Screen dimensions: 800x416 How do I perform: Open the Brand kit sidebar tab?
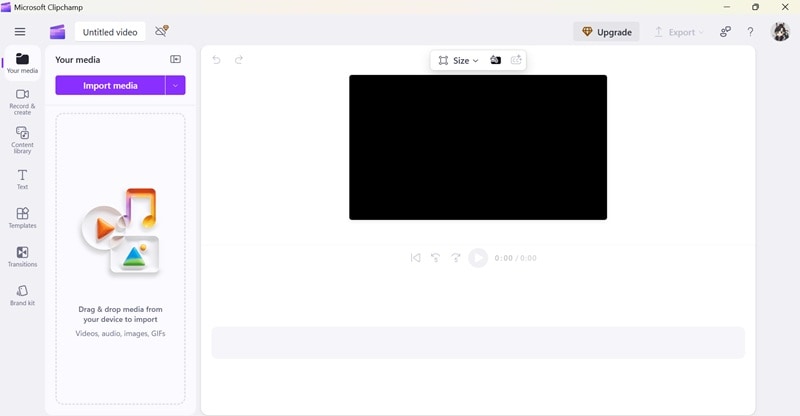point(22,296)
